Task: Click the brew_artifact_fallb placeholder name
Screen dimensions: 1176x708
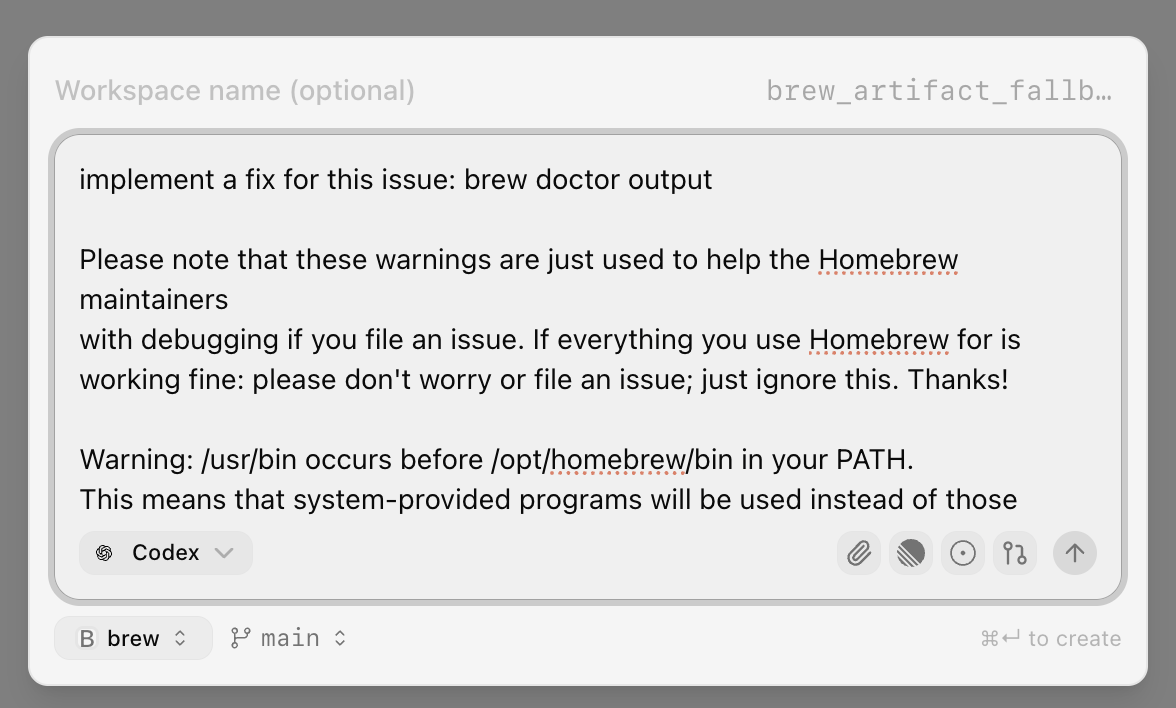Action: [x=940, y=90]
